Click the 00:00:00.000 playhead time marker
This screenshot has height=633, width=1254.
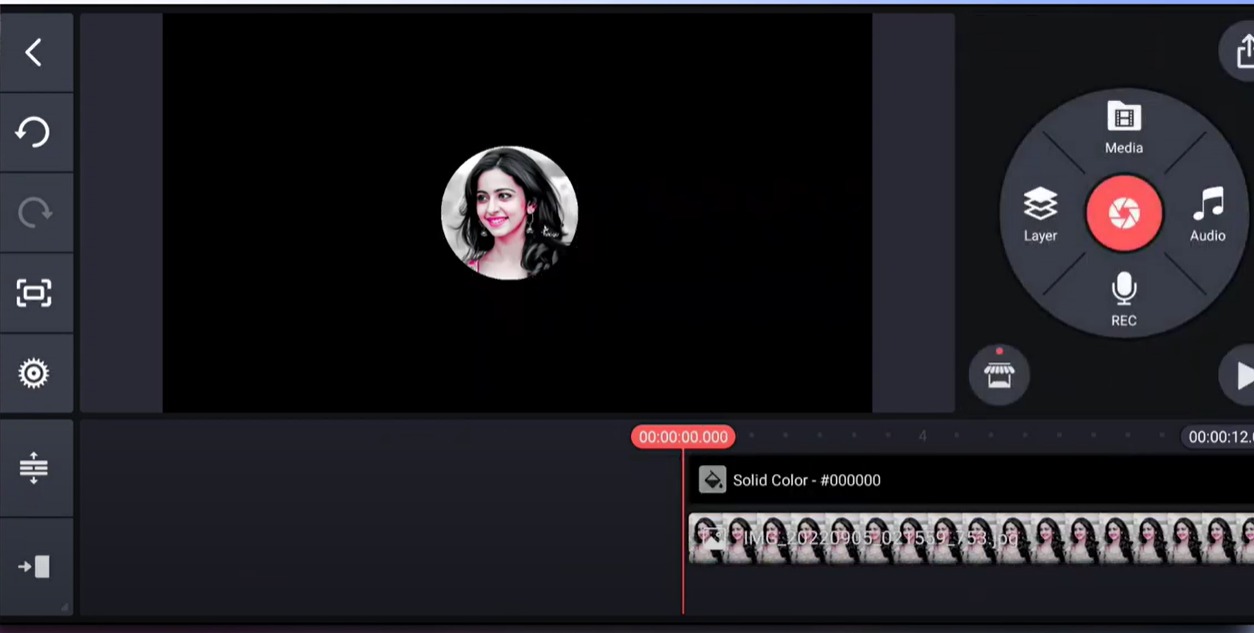click(683, 437)
